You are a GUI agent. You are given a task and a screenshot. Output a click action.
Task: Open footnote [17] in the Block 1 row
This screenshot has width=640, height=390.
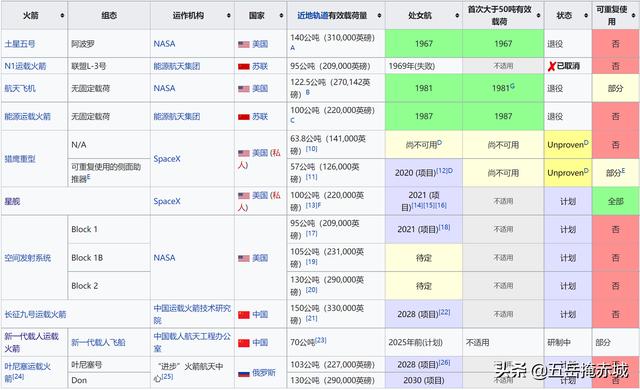pyautogui.click(x=311, y=234)
